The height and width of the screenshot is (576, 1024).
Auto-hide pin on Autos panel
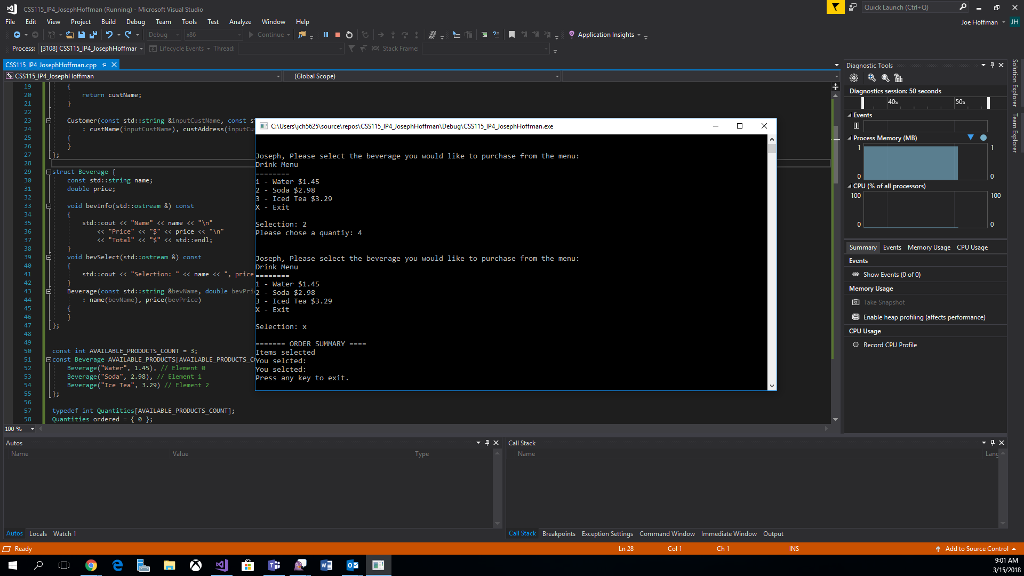point(487,443)
